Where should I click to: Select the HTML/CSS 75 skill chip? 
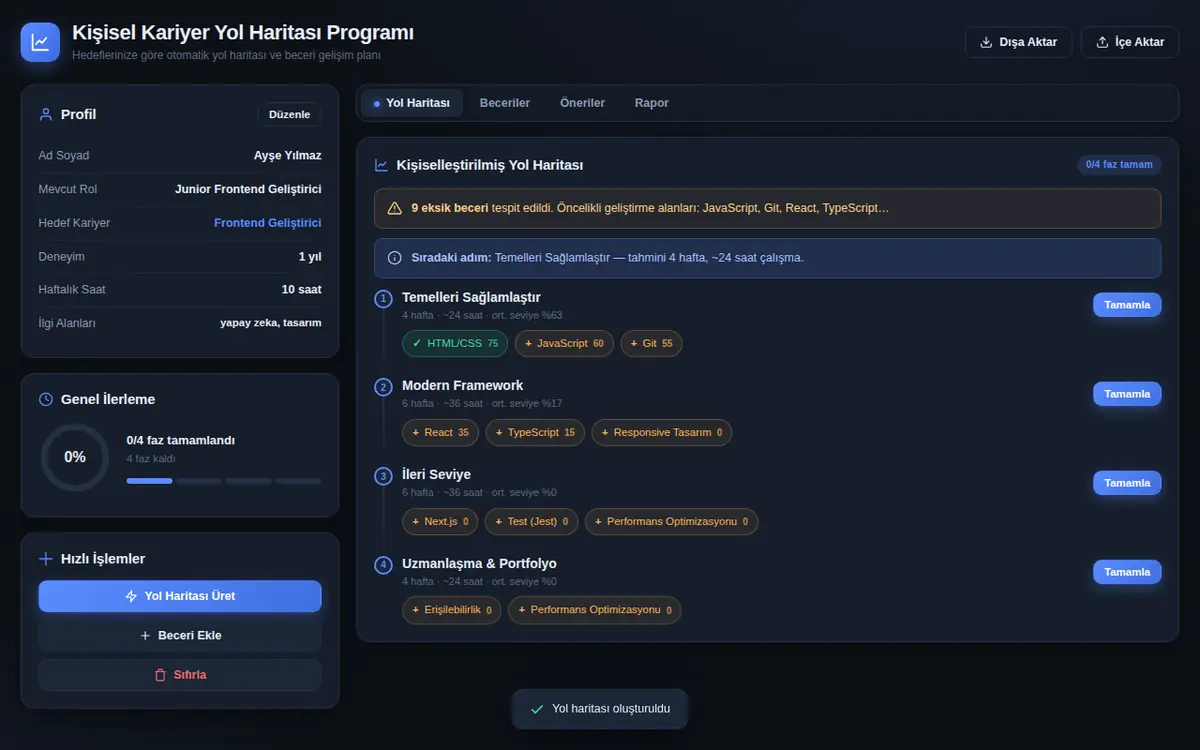tap(455, 343)
